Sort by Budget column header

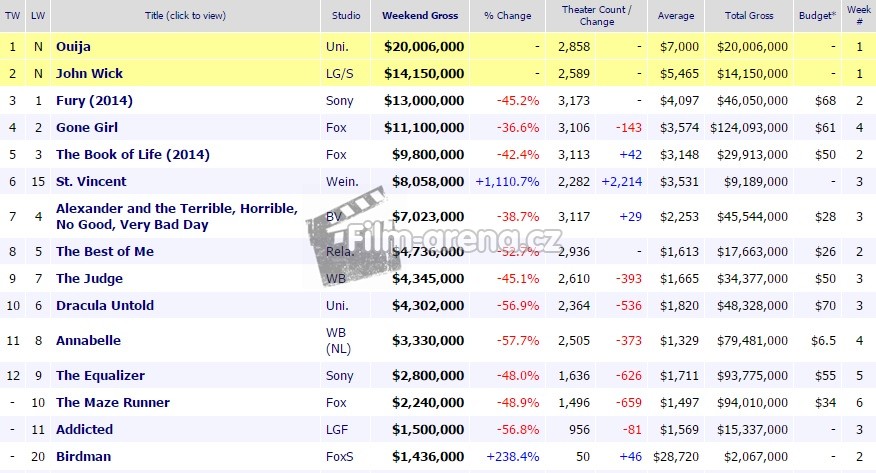(x=815, y=16)
